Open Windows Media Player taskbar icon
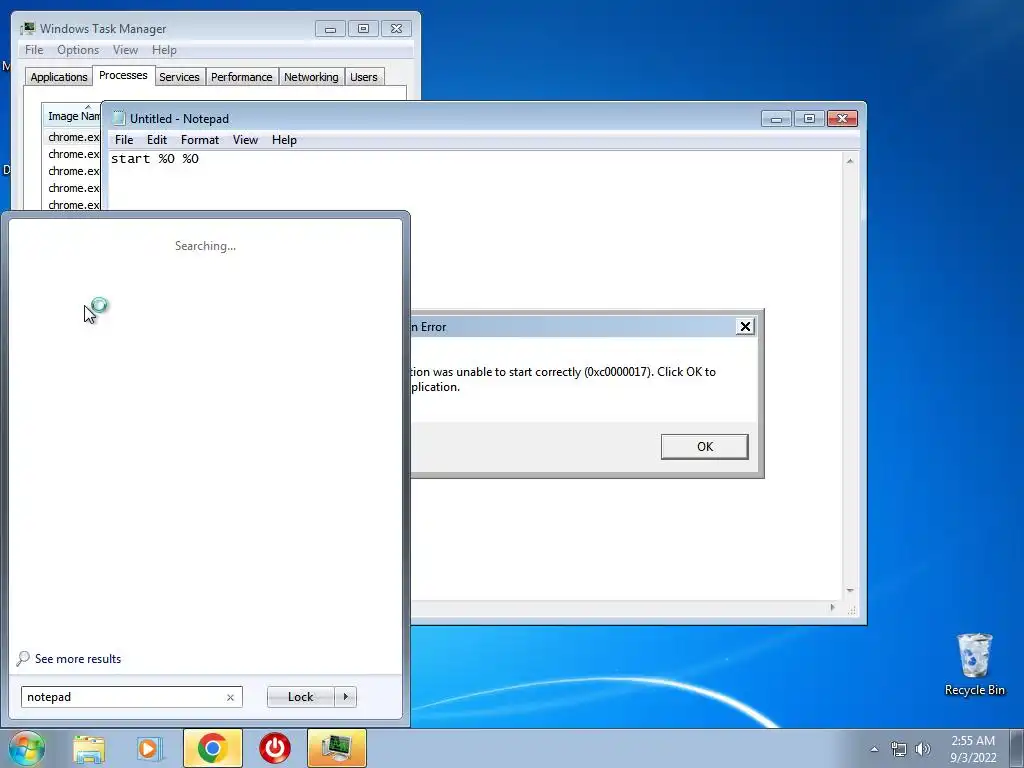The image size is (1024, 768). pos(150,748)
